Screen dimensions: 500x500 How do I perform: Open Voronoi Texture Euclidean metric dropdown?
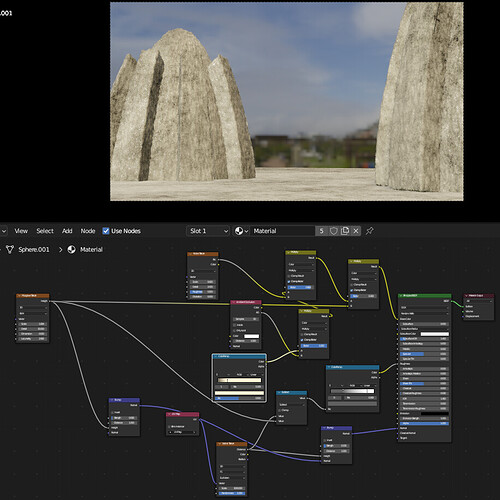click(232, 478)
